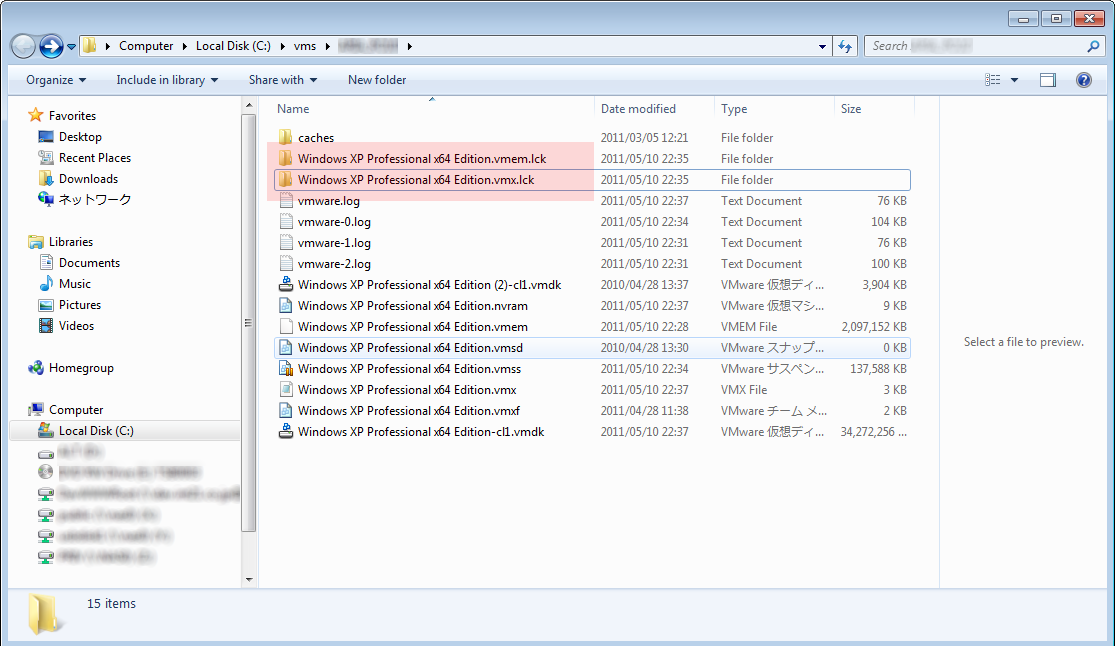Open Downloads in Favorites

88,179
